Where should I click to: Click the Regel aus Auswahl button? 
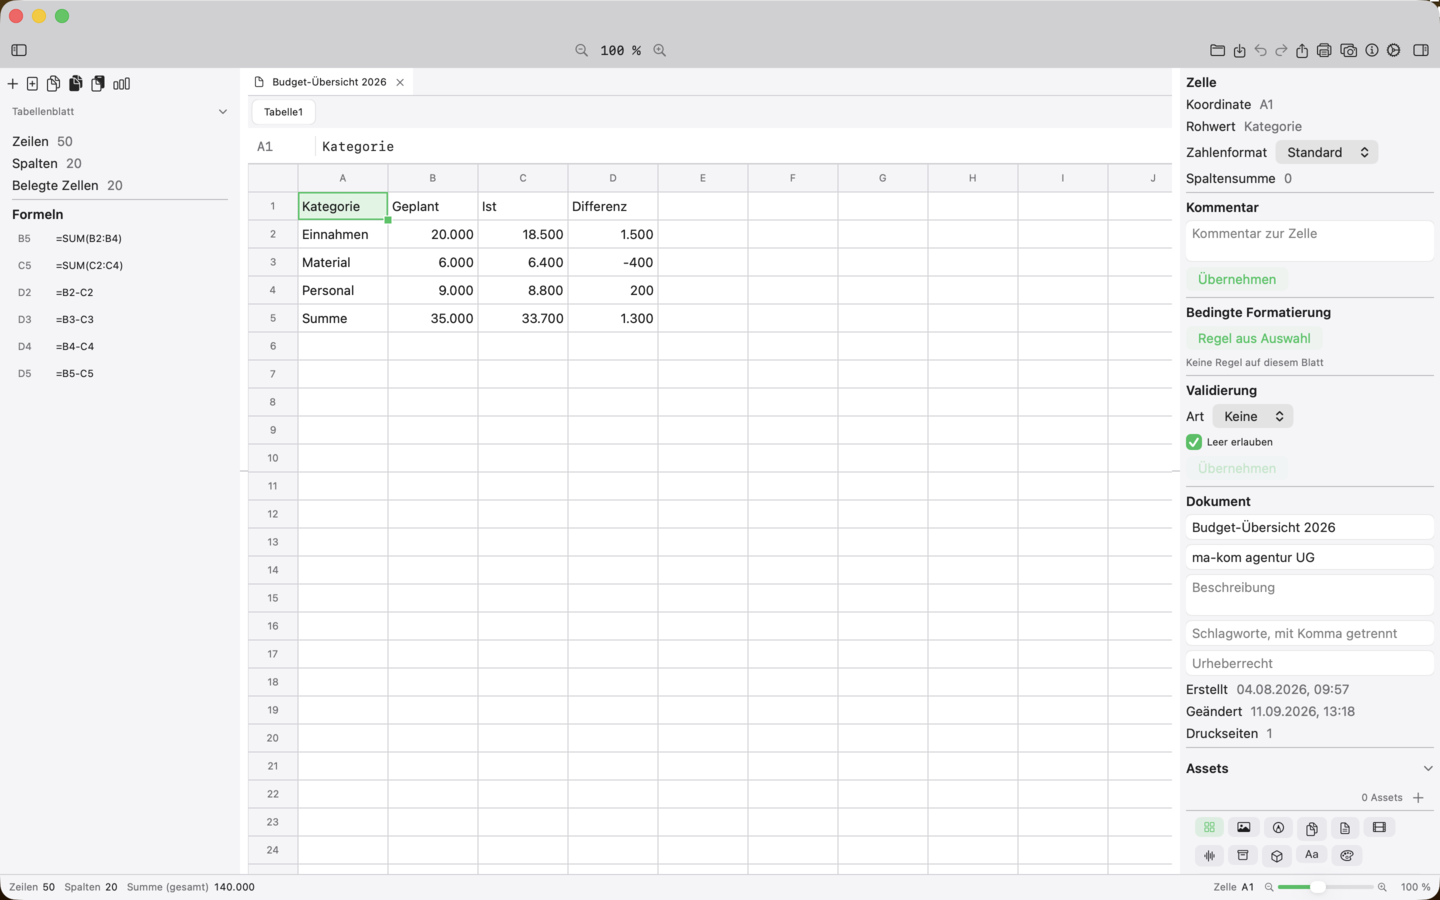tap(1254, 338)
